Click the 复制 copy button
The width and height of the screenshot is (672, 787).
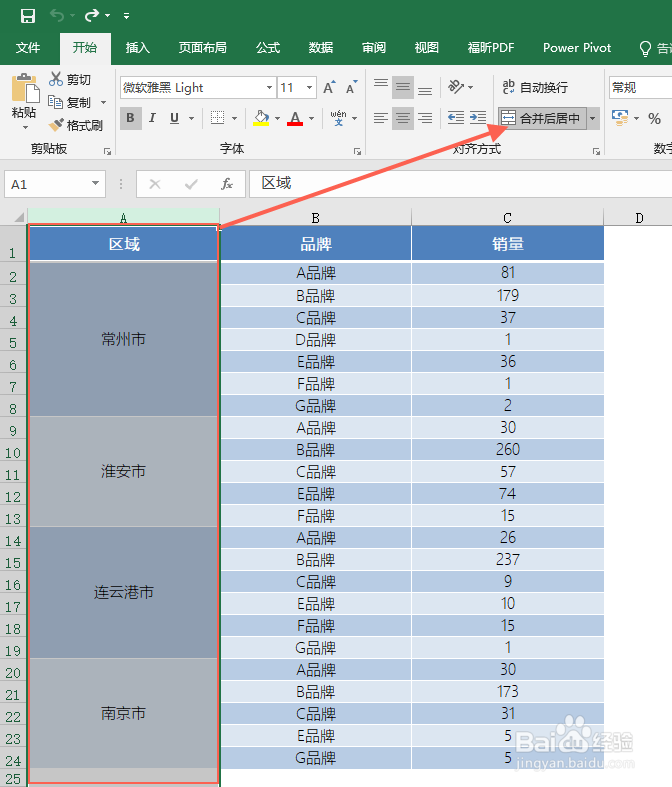70,102
